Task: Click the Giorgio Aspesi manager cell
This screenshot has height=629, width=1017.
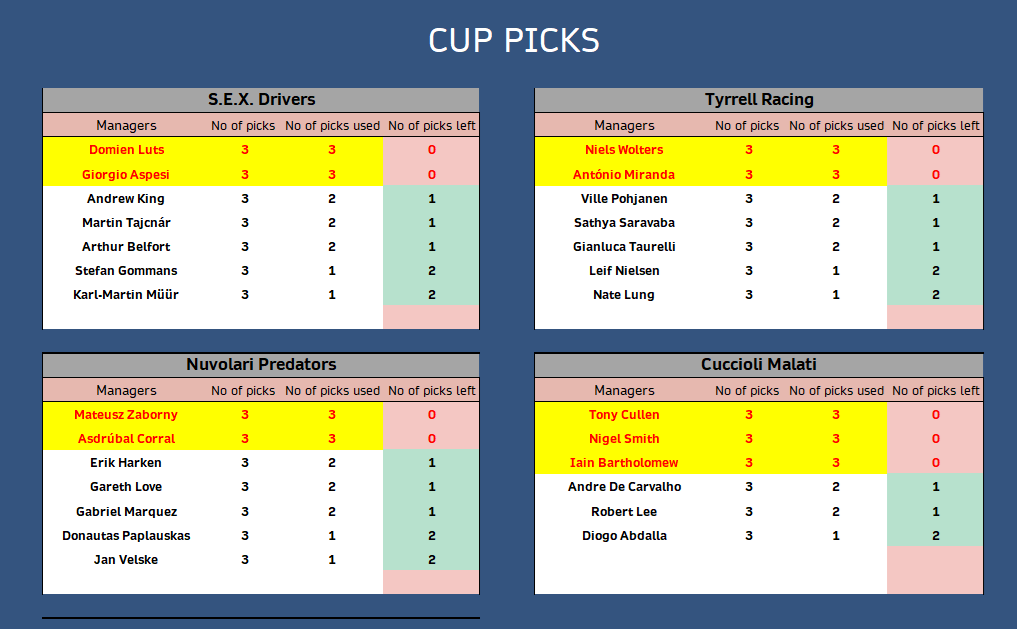Action: click(126, 174)
